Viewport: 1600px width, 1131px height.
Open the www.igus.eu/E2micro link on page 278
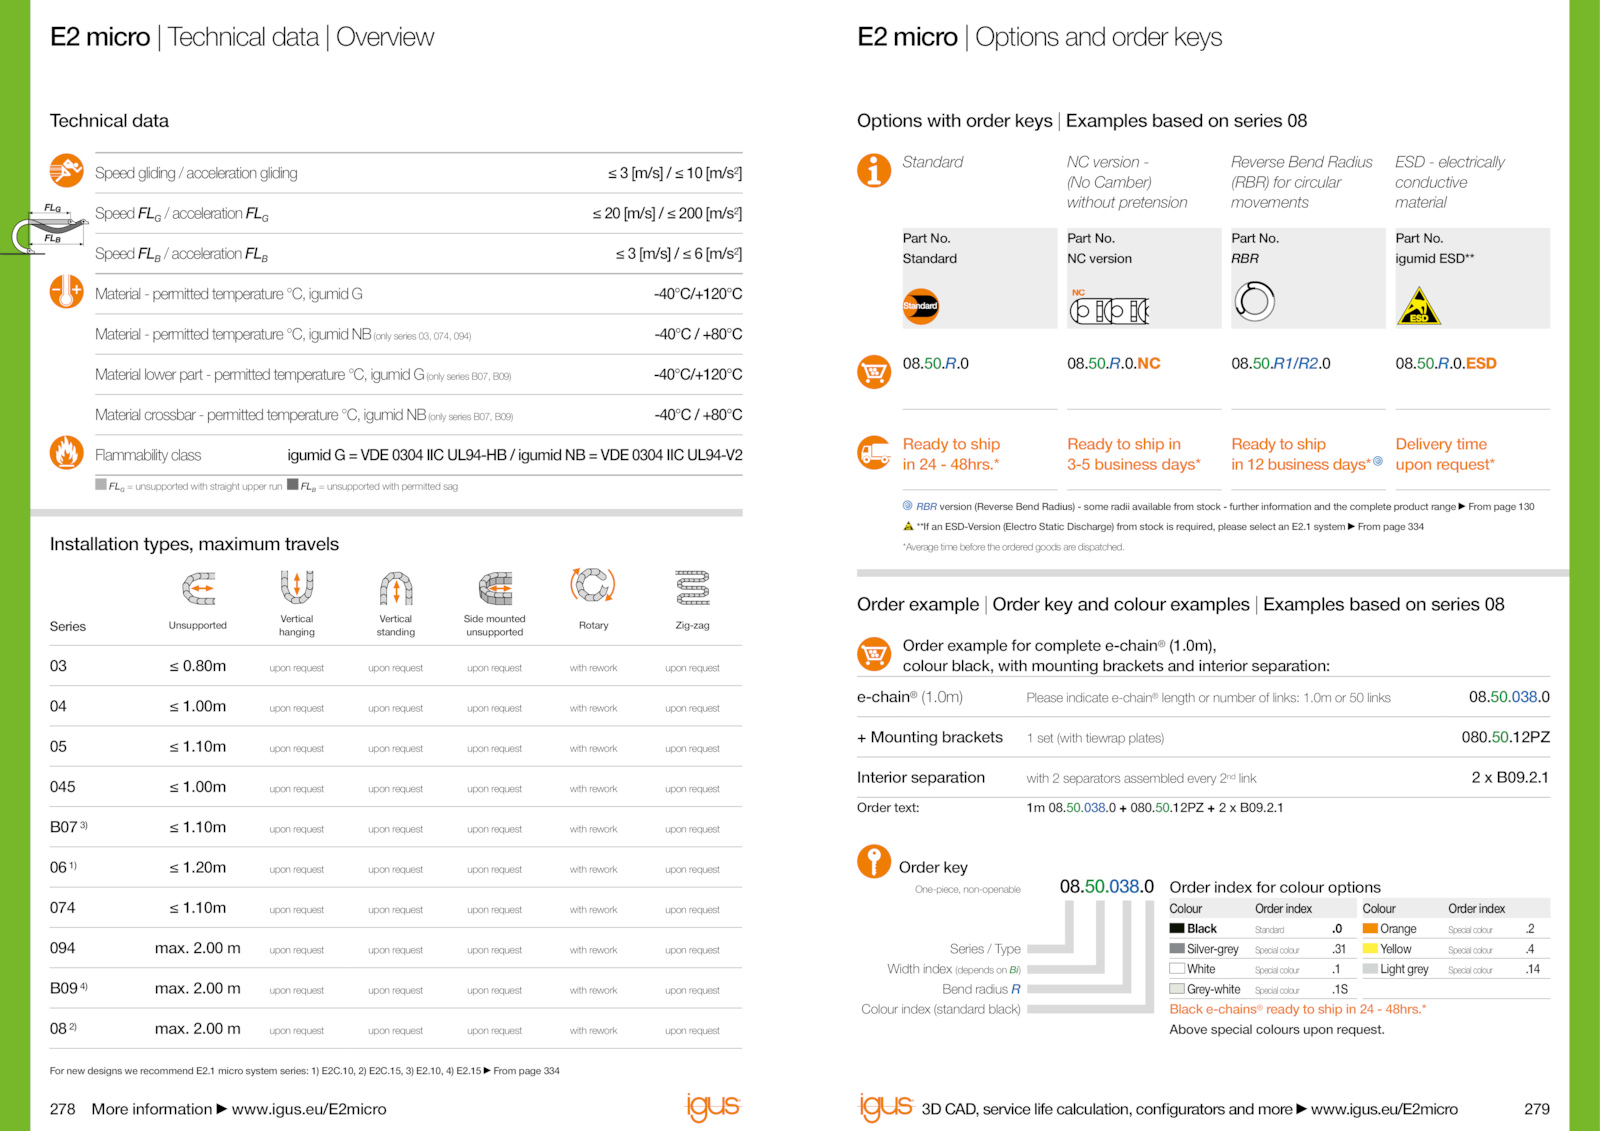point(309,1109)
